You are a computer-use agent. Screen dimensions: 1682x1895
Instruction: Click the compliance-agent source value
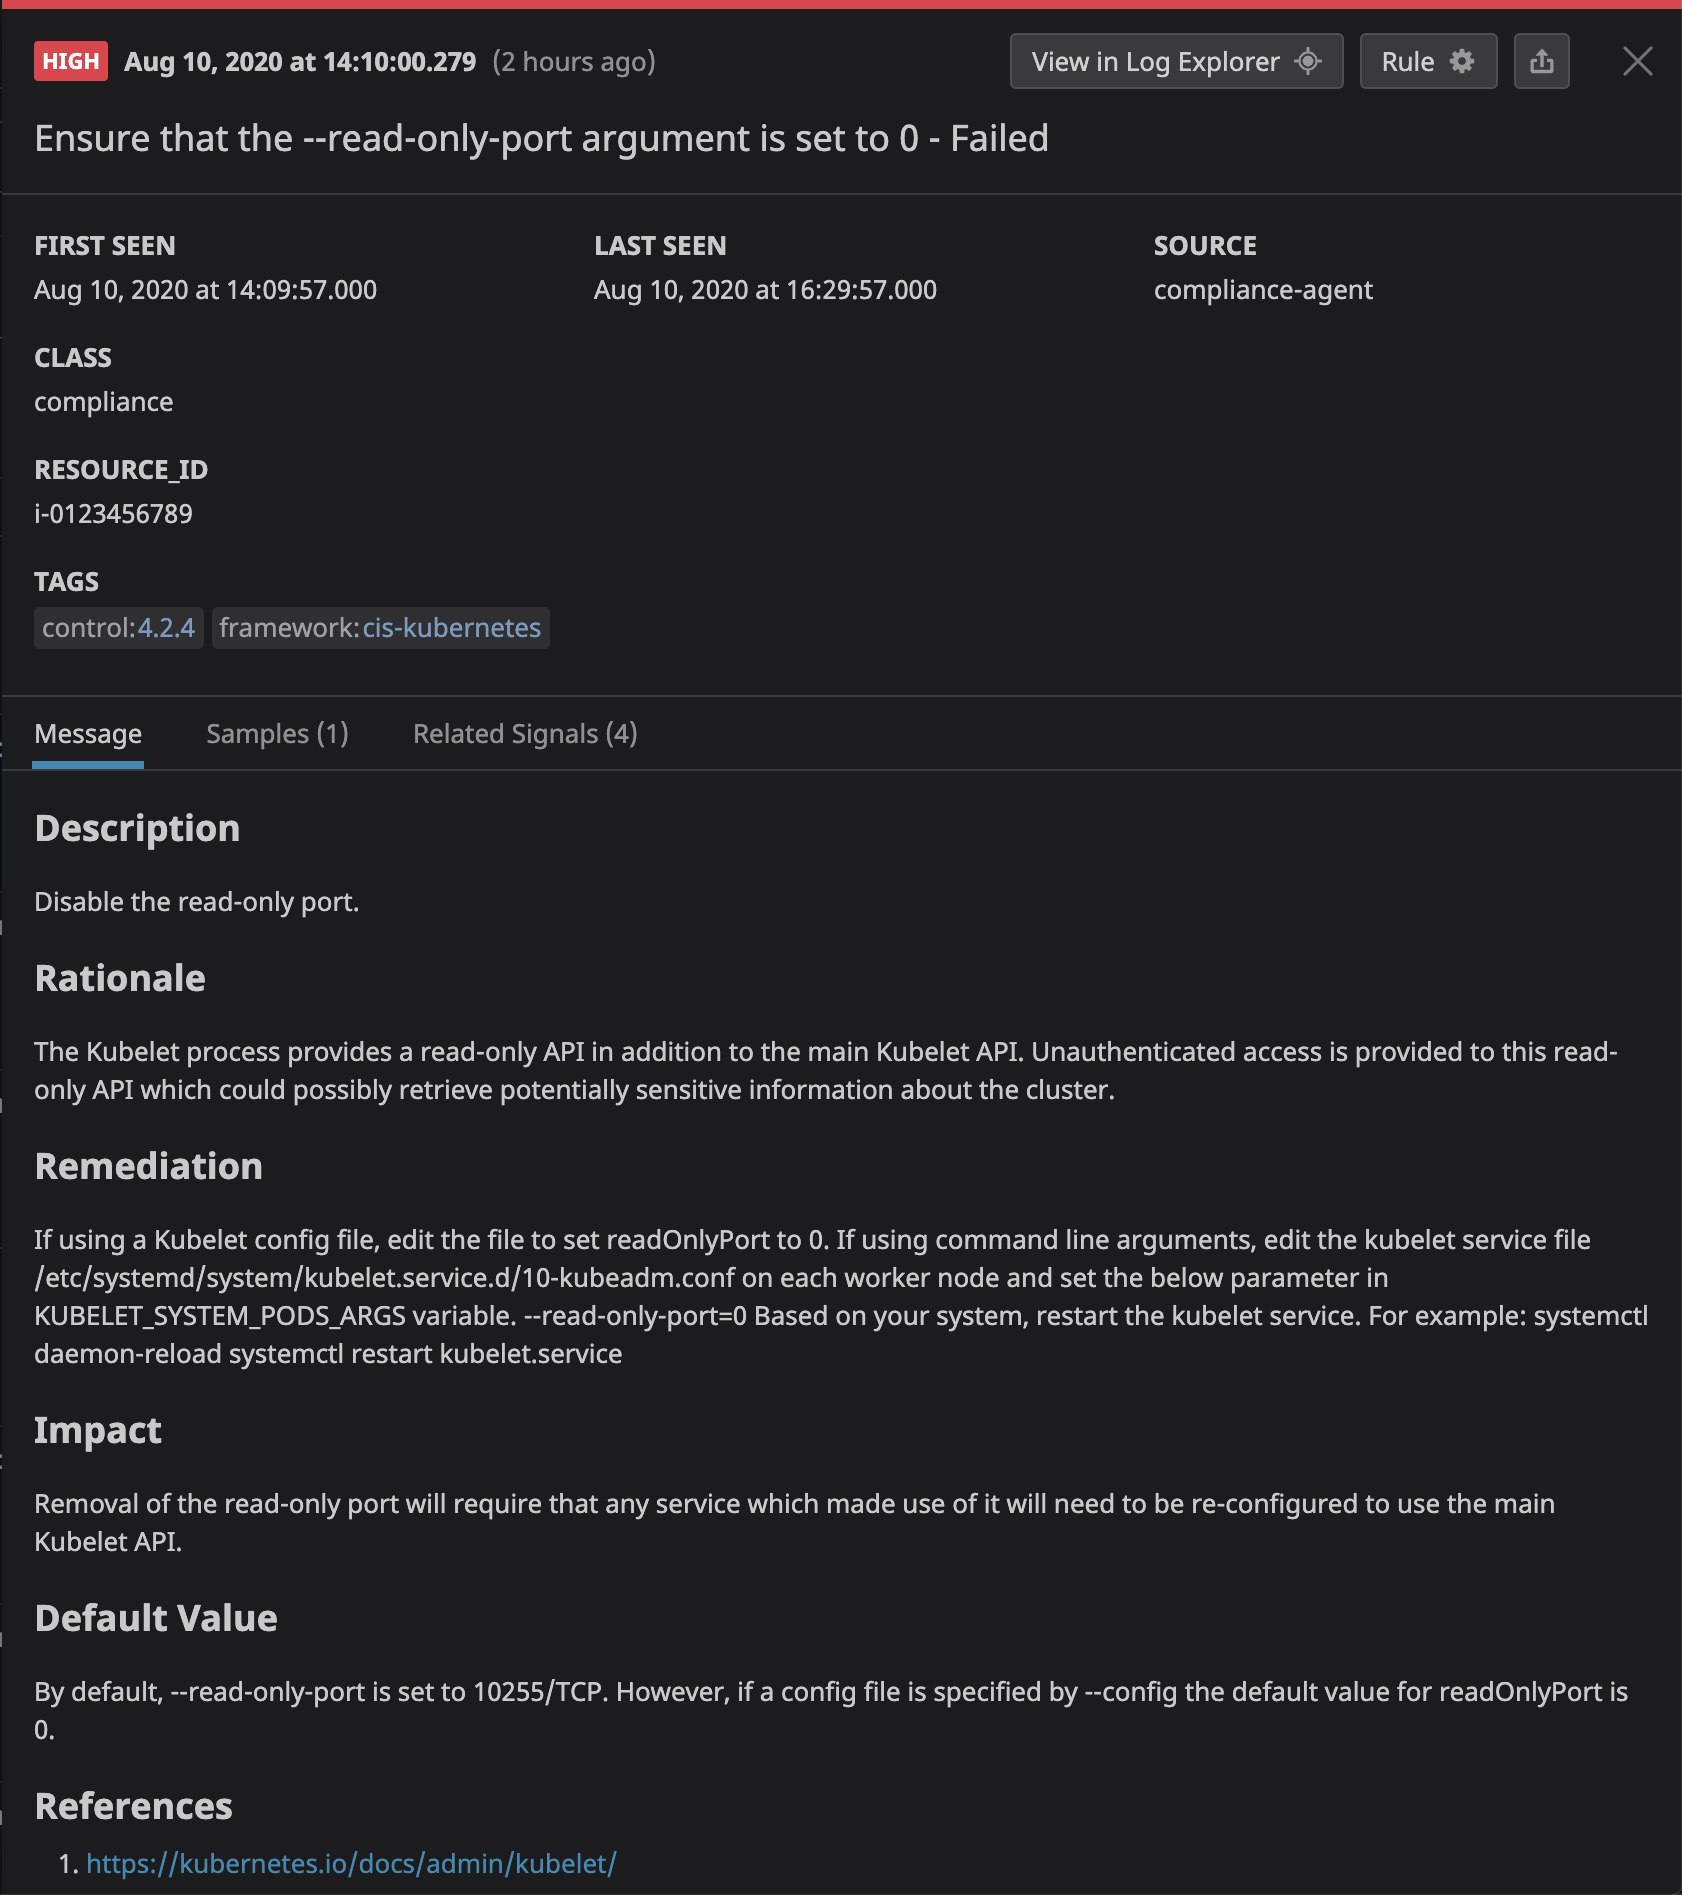click(x=1263, y=289)
